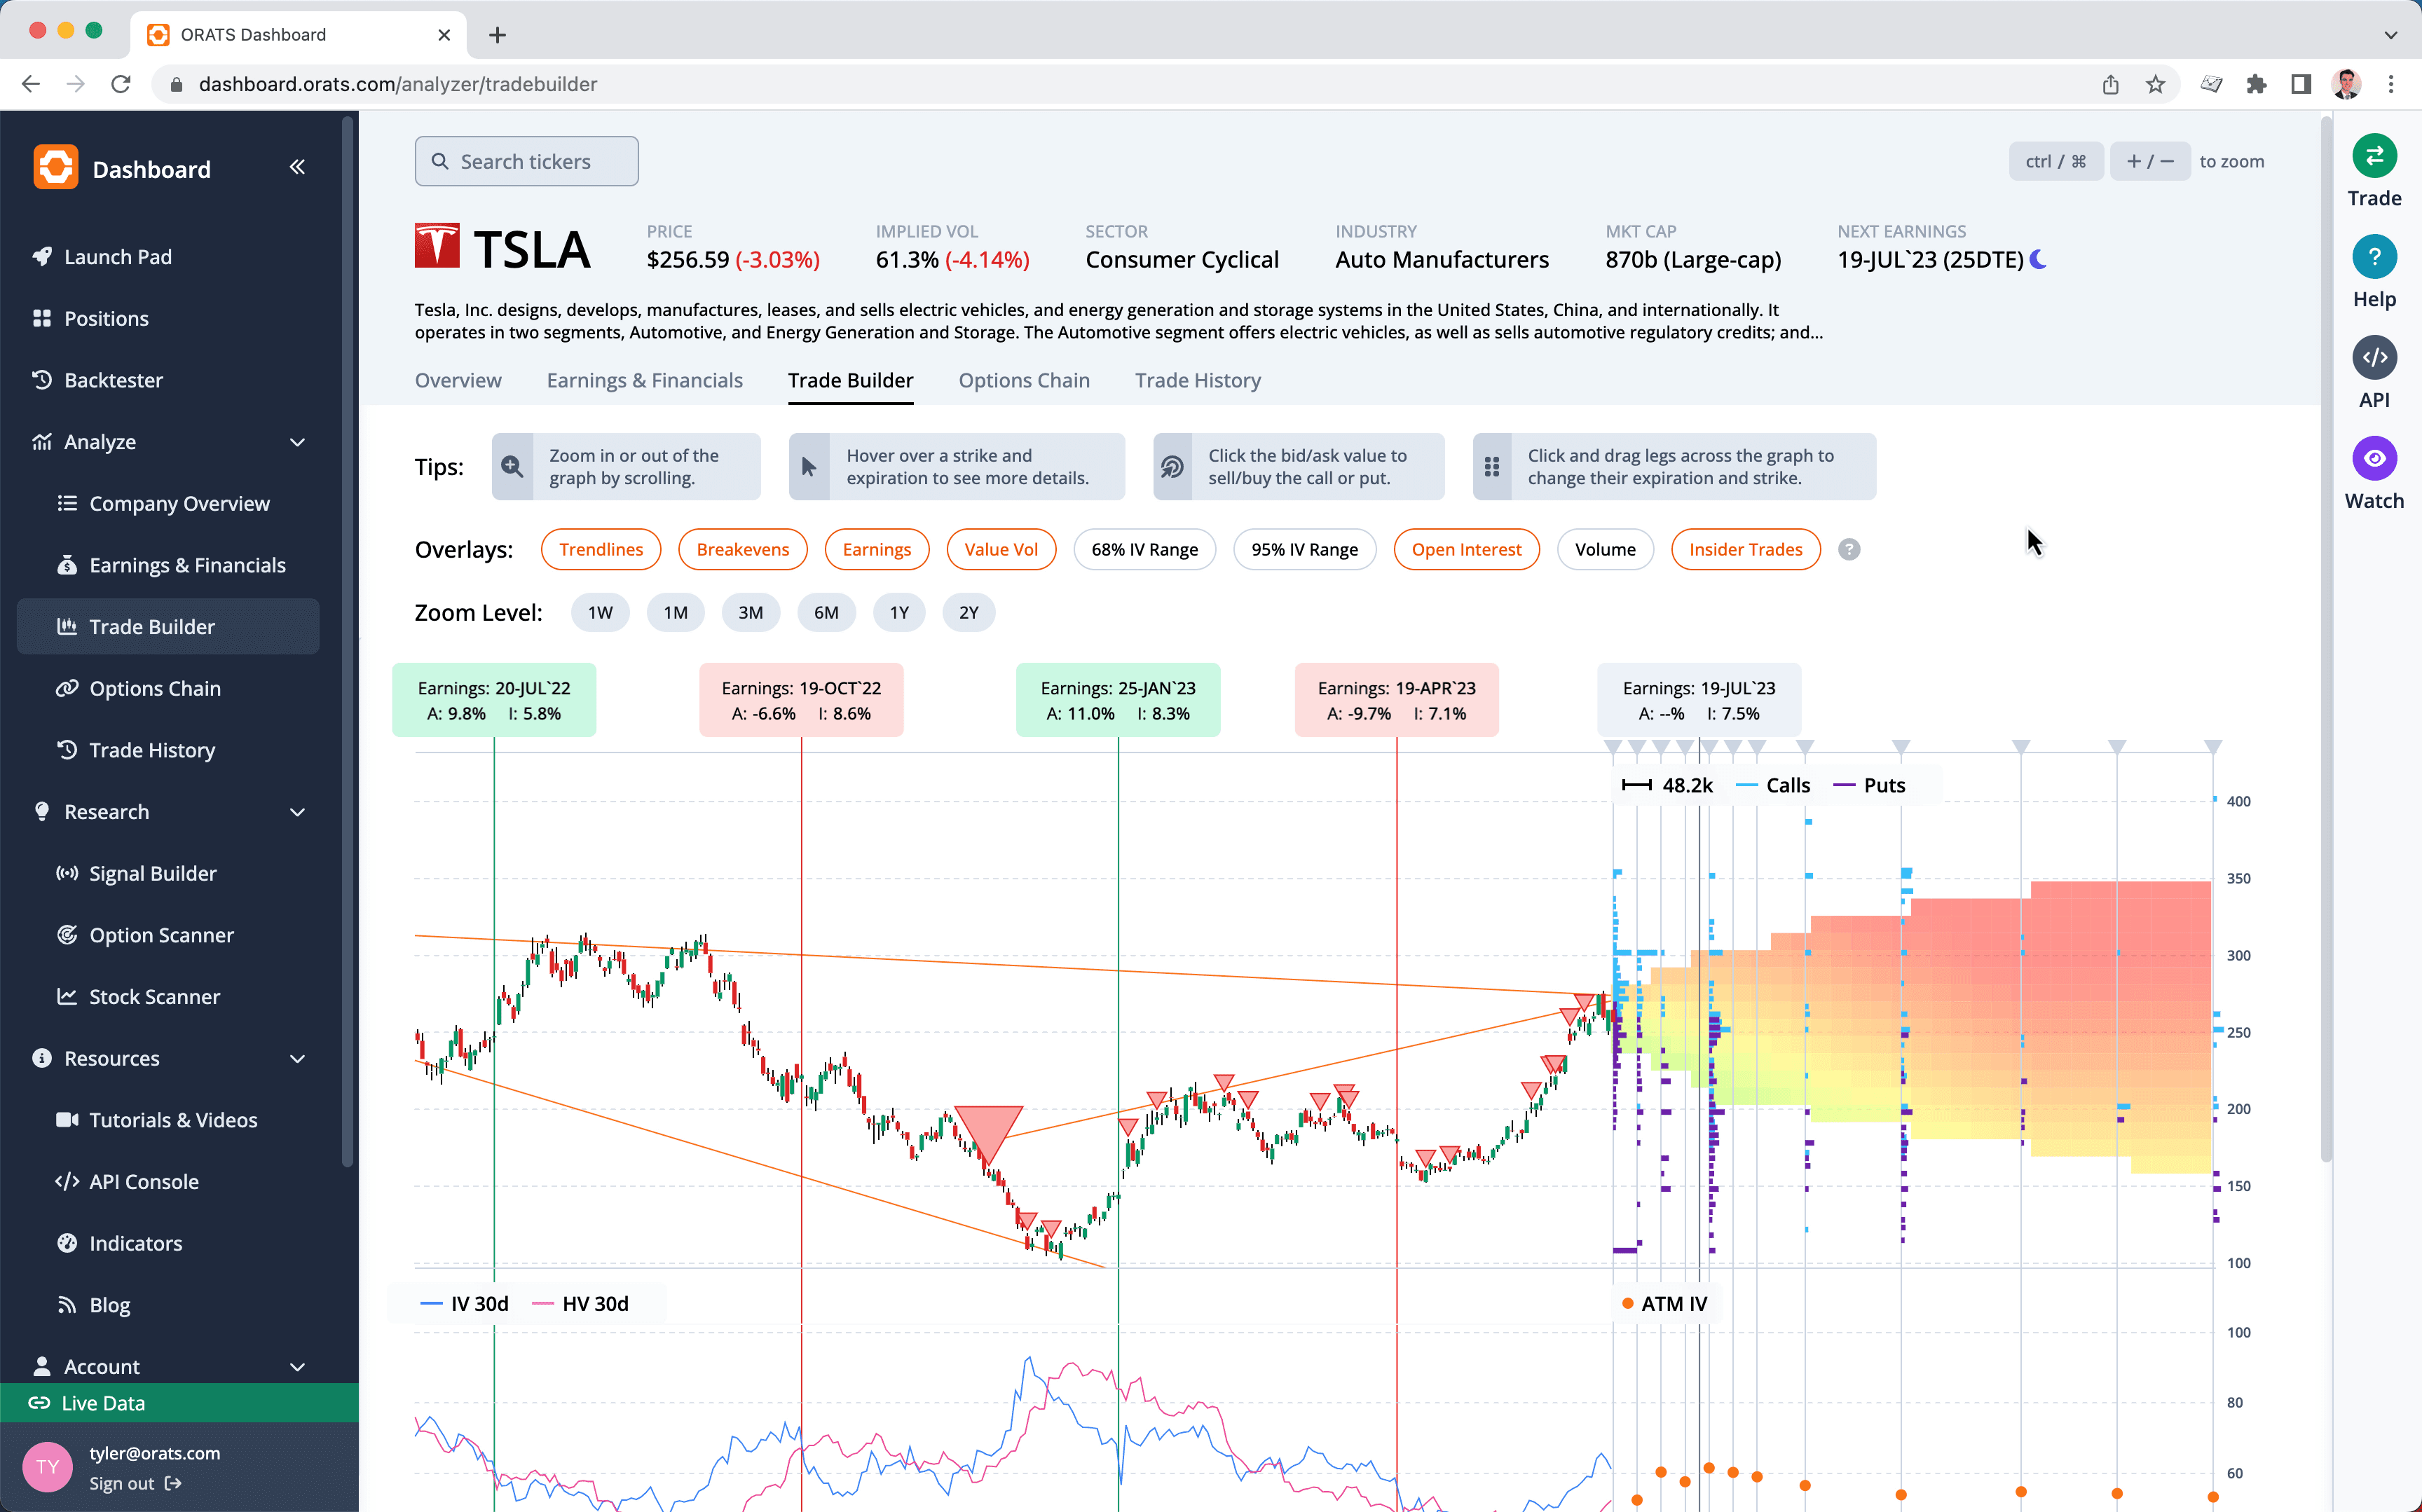The width and height of the screenshot is (2422, 1512).
Task: Open the Trade icon in right panel
Action: [x=2374, y=156]
